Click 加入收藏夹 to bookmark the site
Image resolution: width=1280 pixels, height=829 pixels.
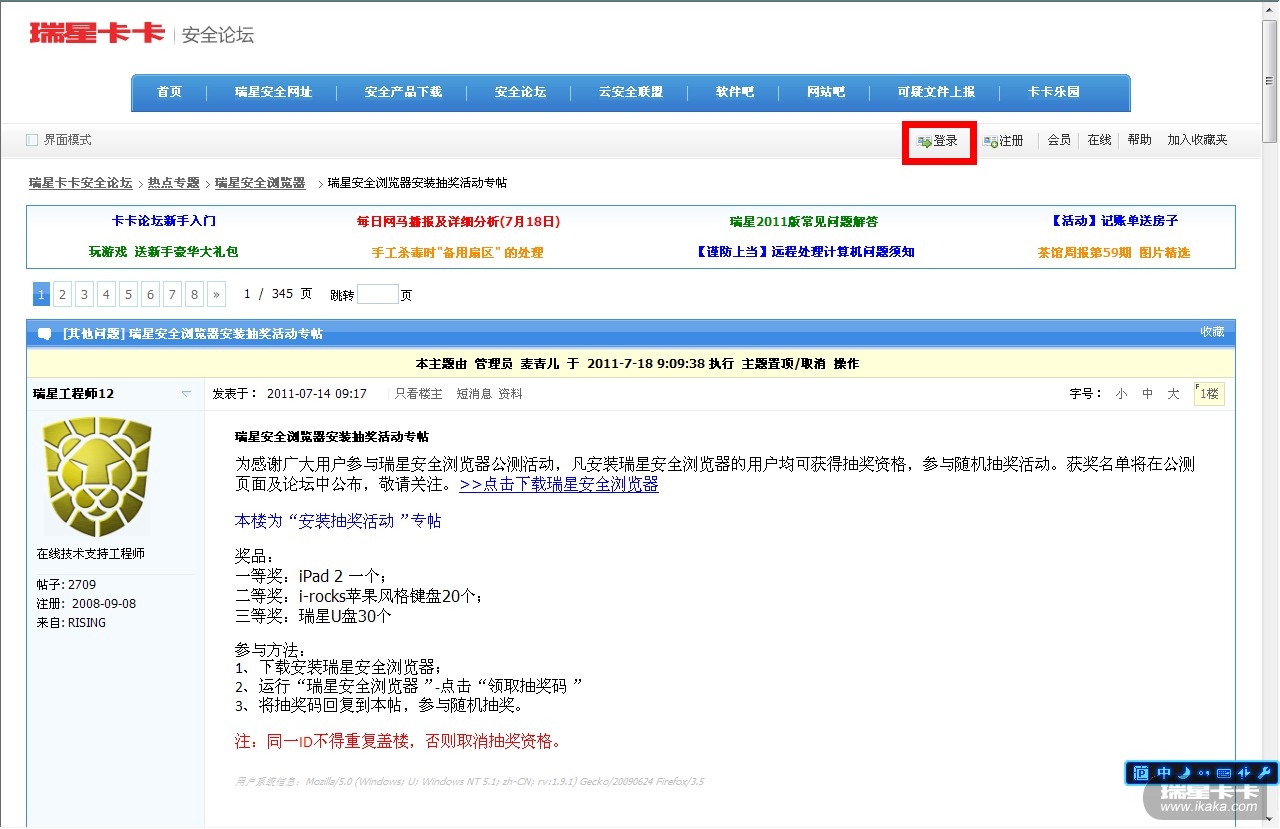1197,141
